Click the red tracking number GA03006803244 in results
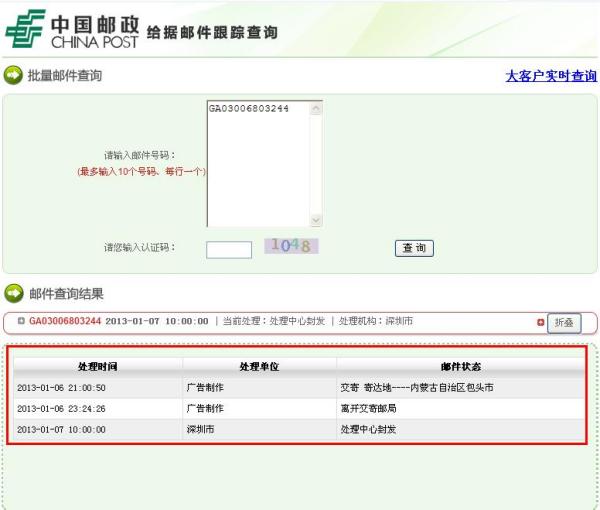600x510 pixels. pos(65,321)
